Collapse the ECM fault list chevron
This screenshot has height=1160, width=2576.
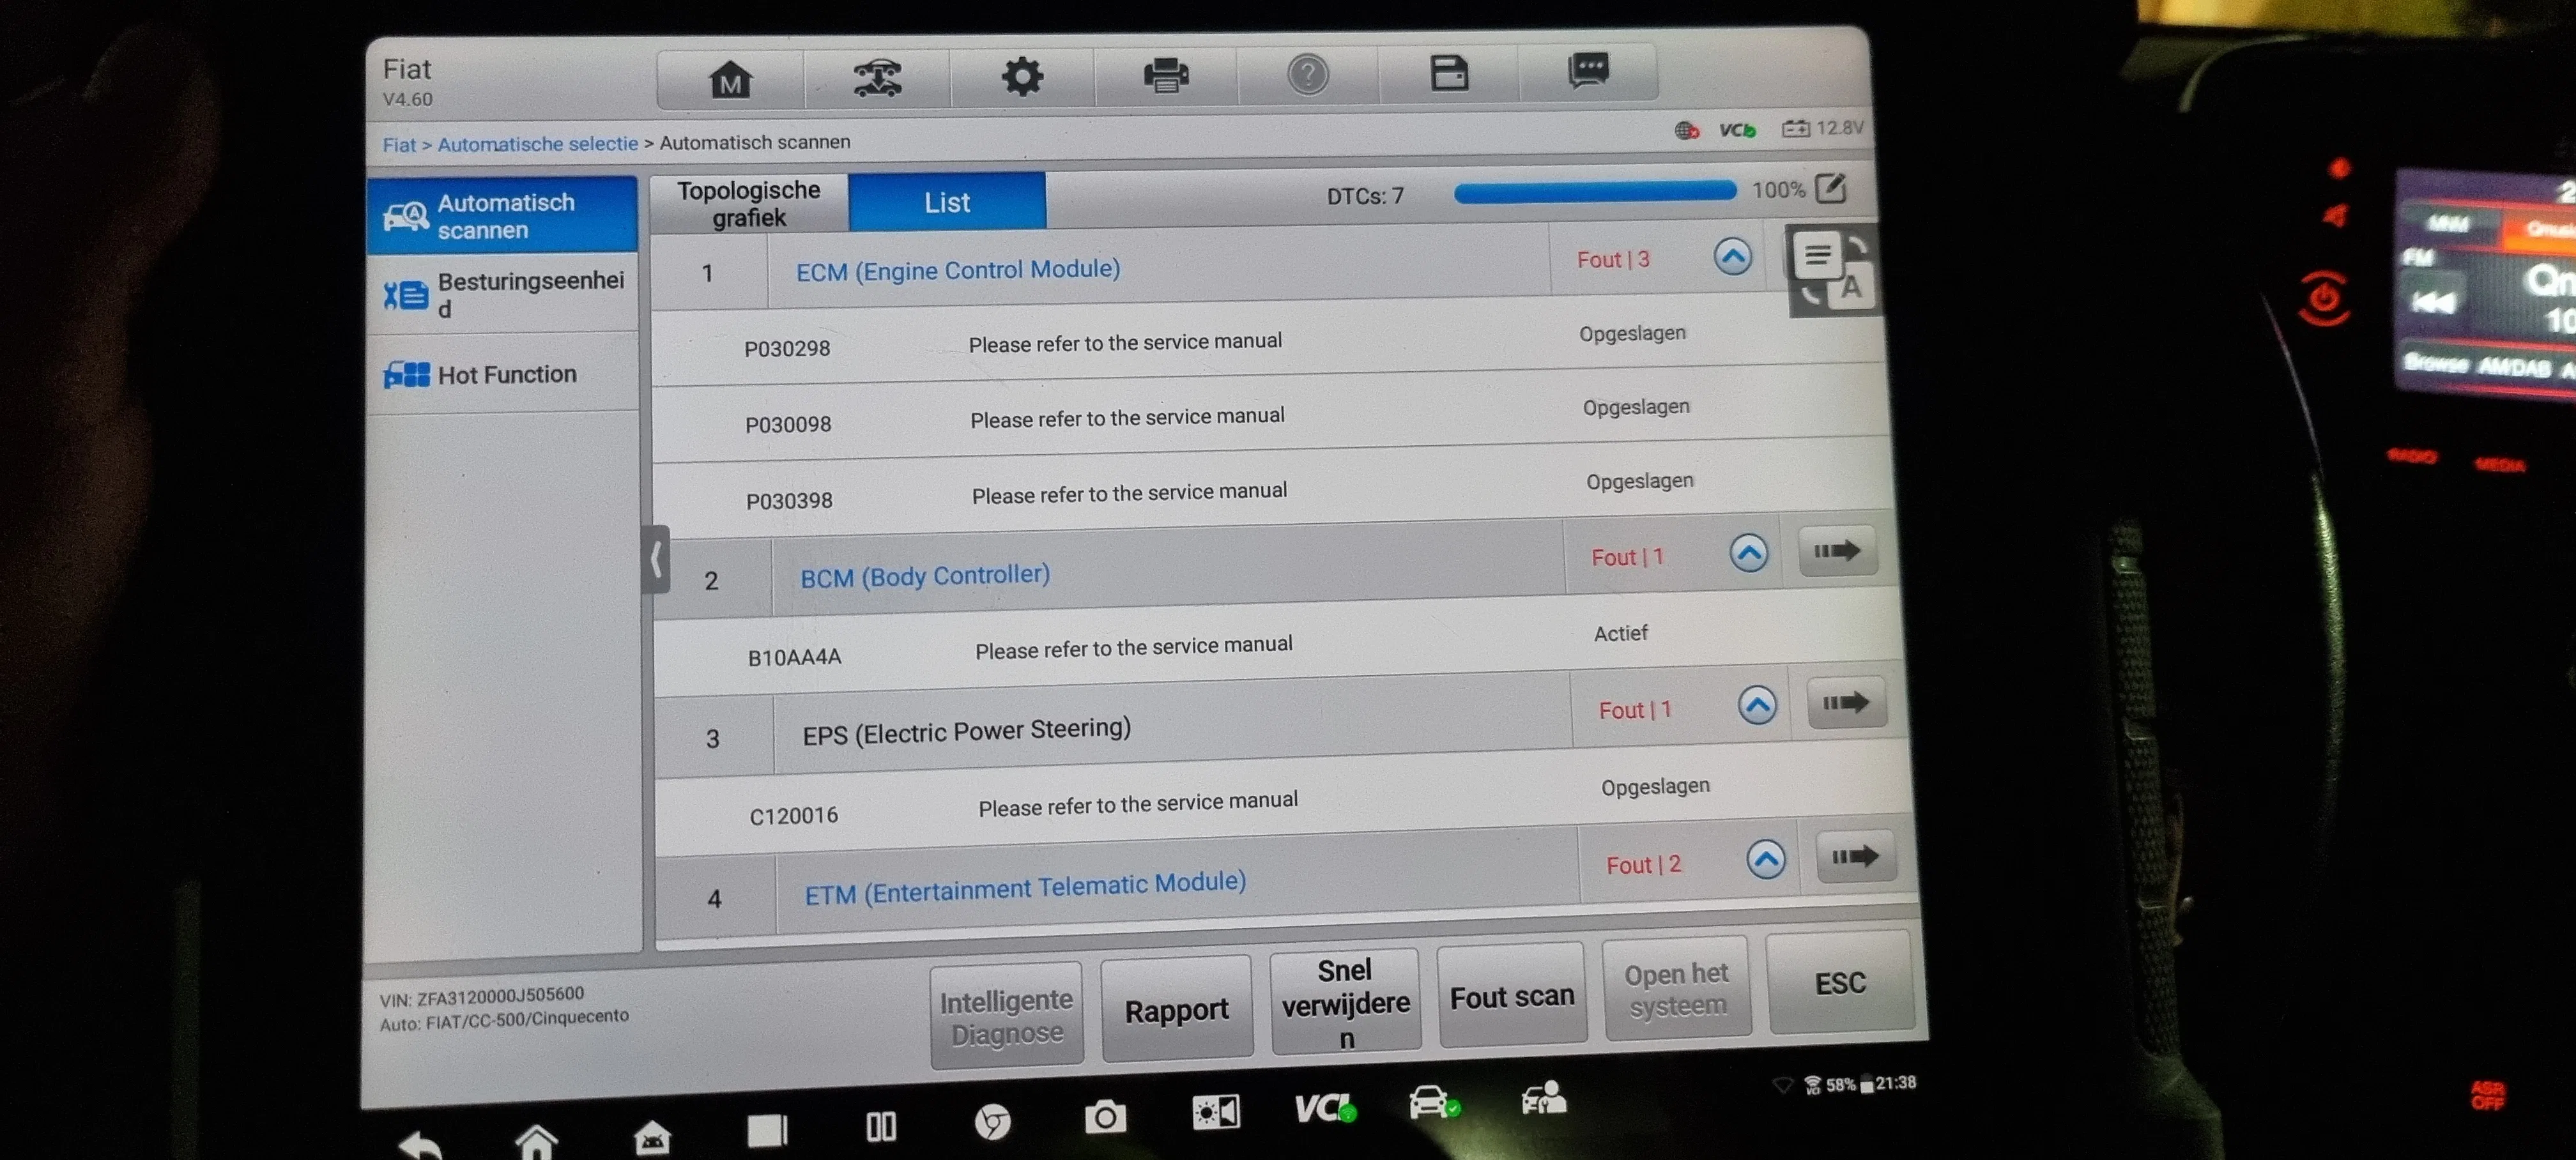[1732, 257]
